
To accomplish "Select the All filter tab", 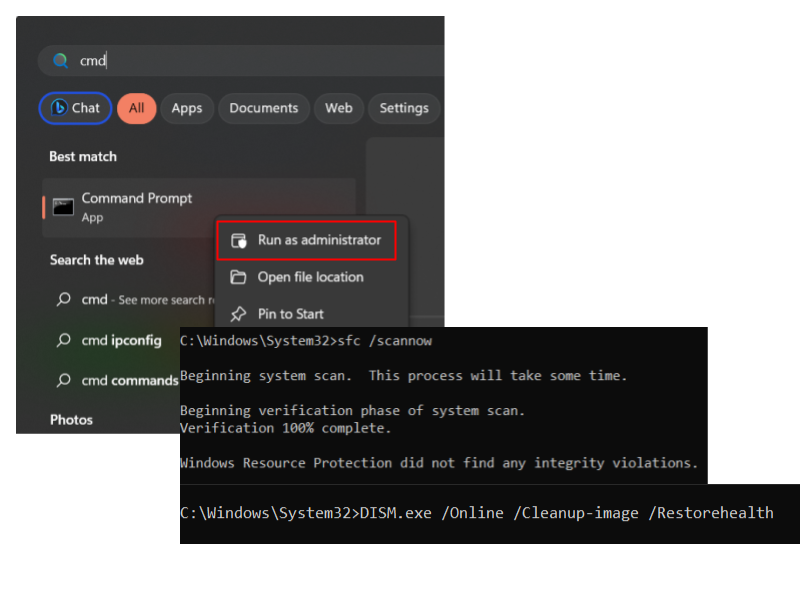I will tap(136, 108).
